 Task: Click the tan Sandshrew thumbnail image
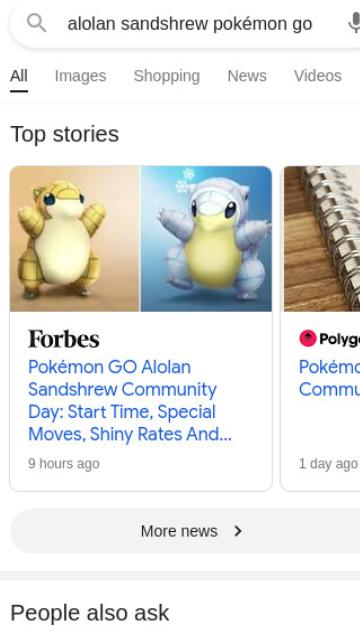tap(75, 239)
